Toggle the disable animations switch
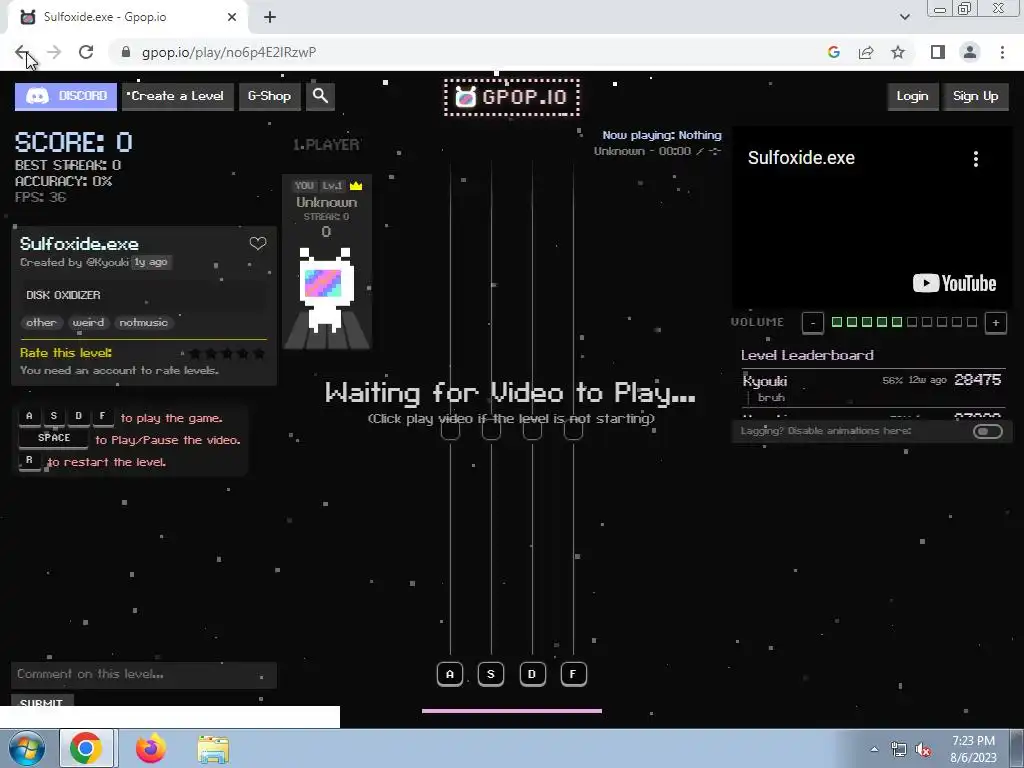Screen dimensions: 1024x768 pyautogui.click(x=987, y=431)
